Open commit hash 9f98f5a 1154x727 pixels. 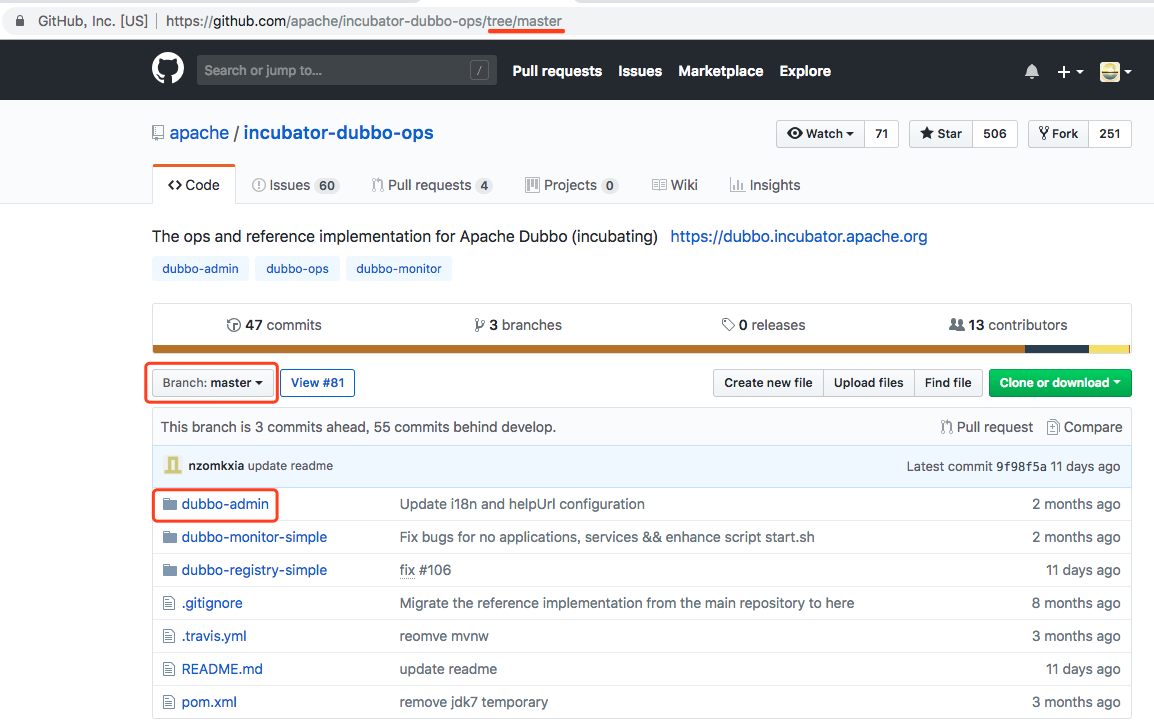tap(1021, 467)
